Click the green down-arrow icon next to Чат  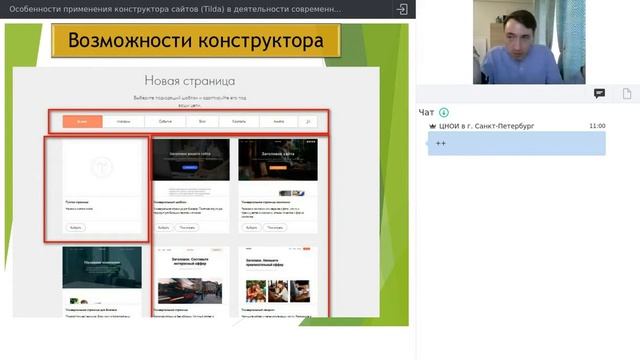pyautogui.click(x=444, y=112)
